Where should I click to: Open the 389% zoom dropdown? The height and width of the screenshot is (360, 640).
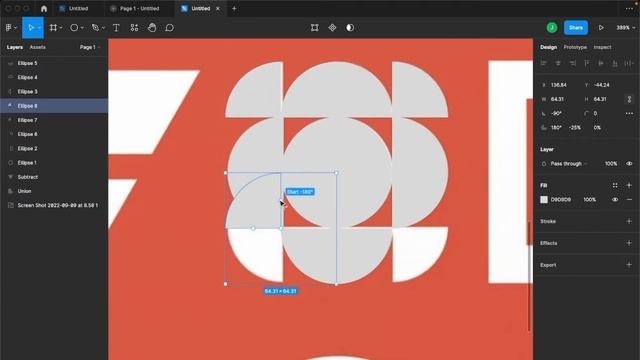(625, 28)
